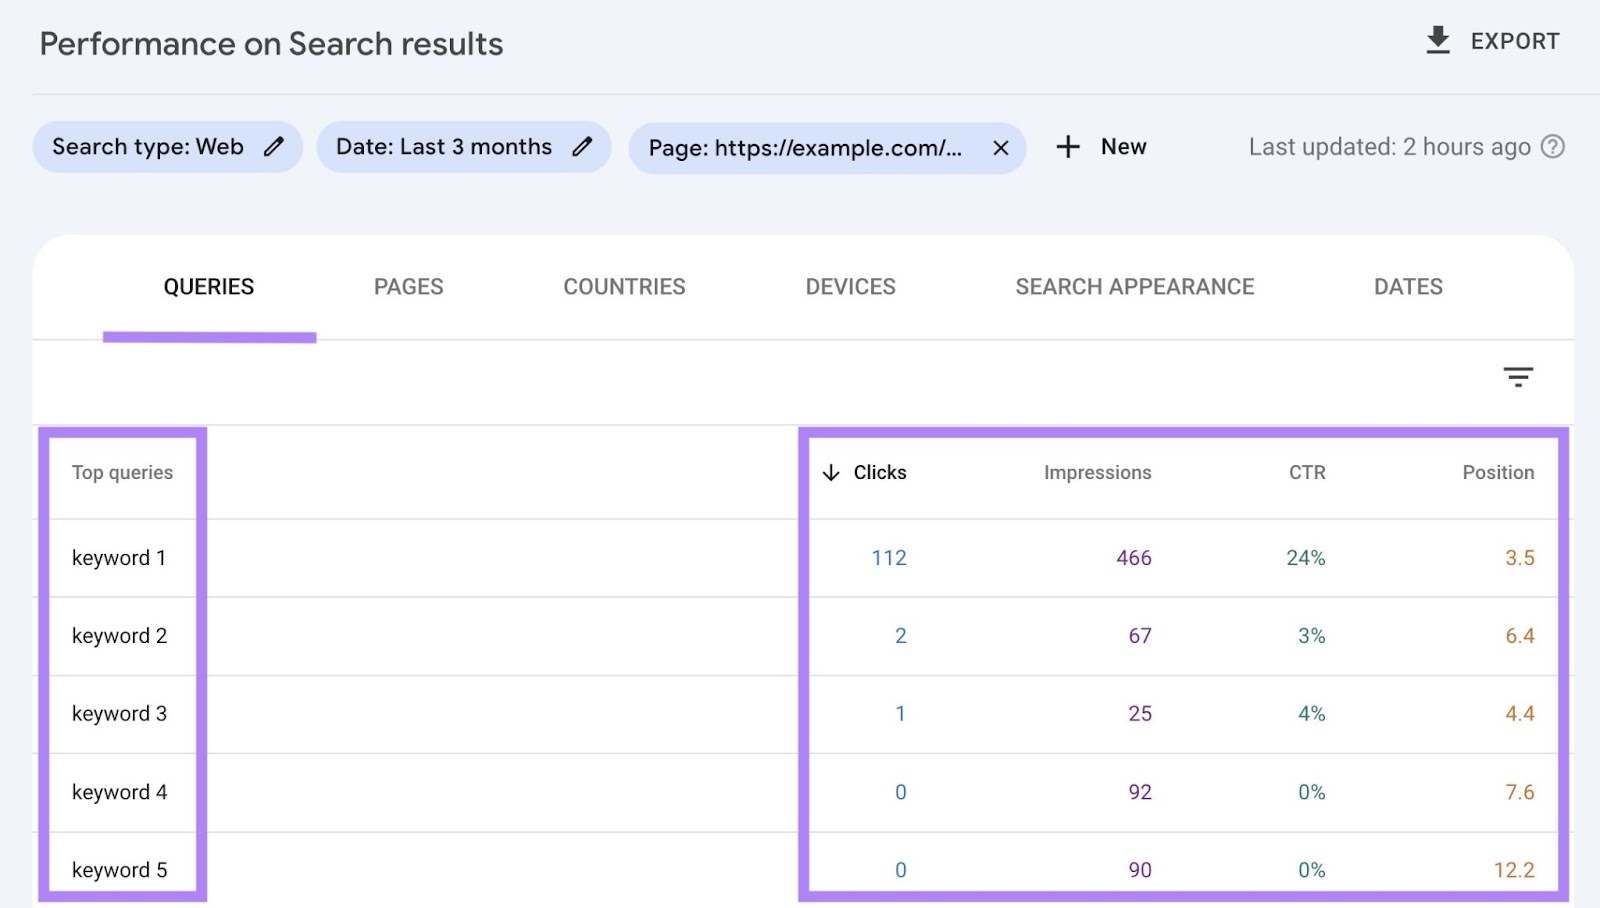The height and width of the screenshot is (908, 1600).
Task: Click the 112 clicks value for keyword 1
Action: [888, 558]
